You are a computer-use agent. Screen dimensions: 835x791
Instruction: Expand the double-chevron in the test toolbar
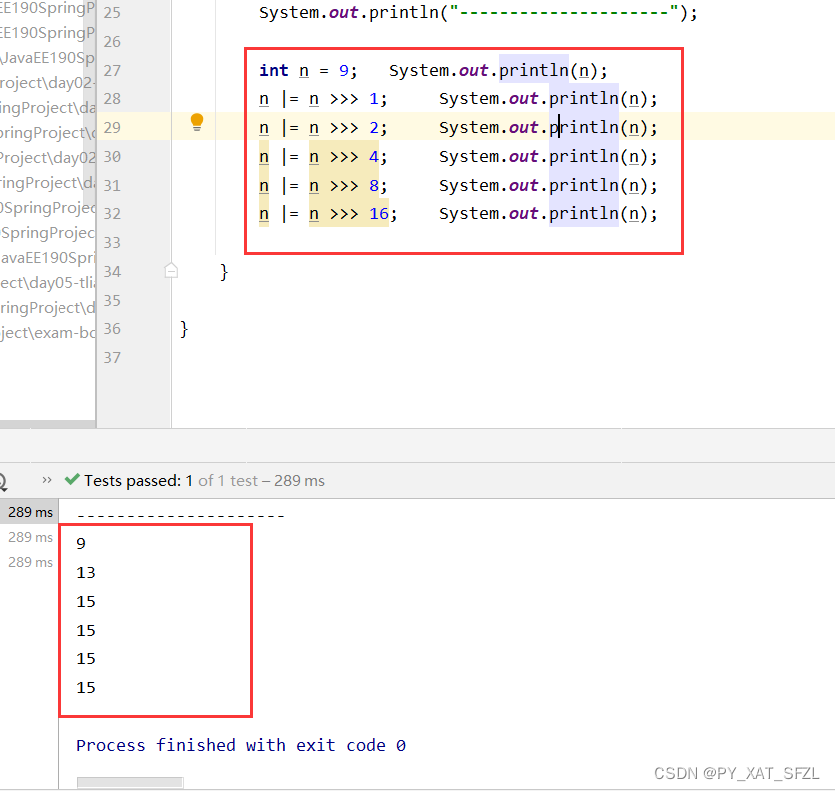coord(47,480)
